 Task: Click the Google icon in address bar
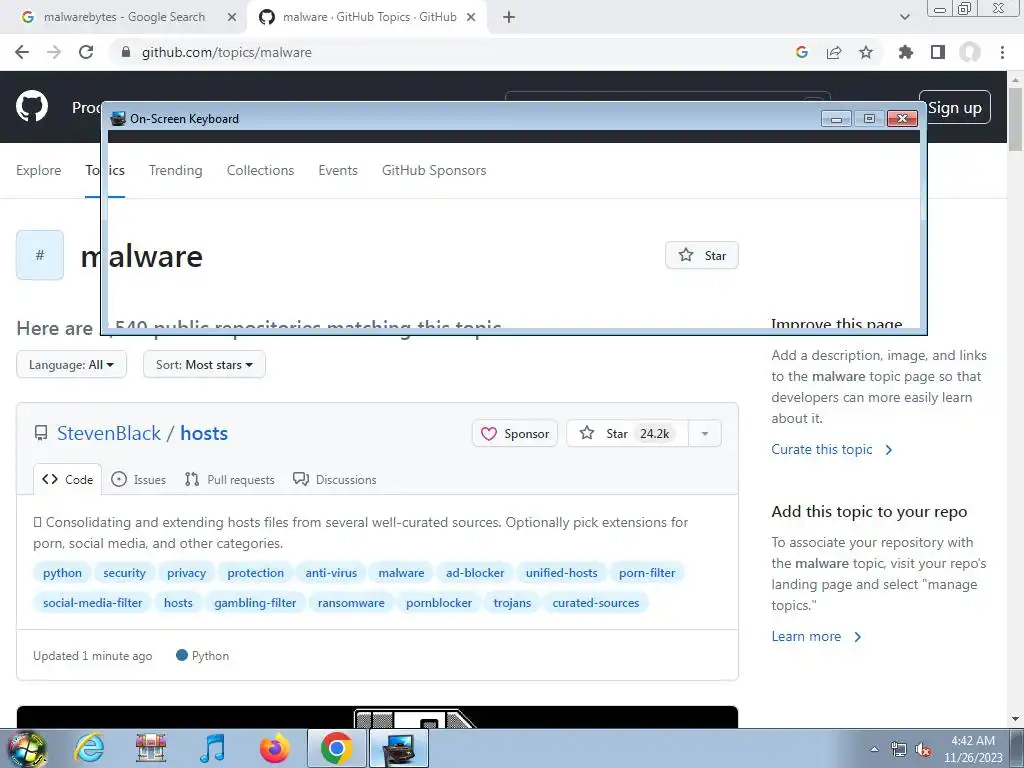pos(802,52)
